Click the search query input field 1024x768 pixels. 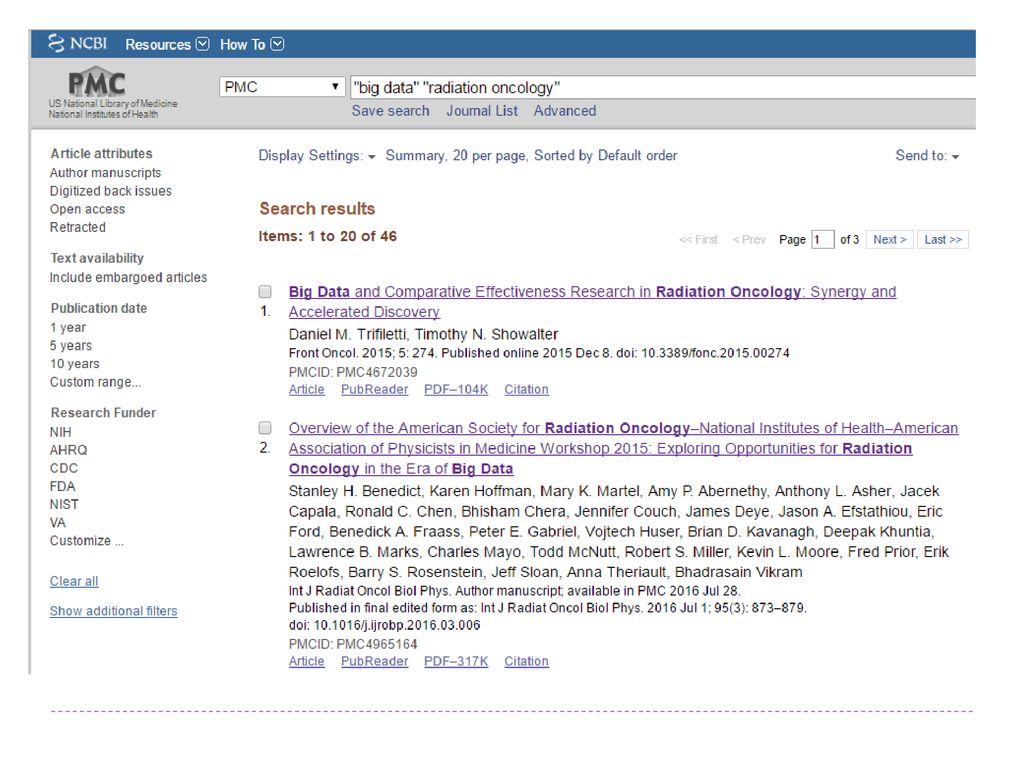pyautogui.click(x=663, y=88)
